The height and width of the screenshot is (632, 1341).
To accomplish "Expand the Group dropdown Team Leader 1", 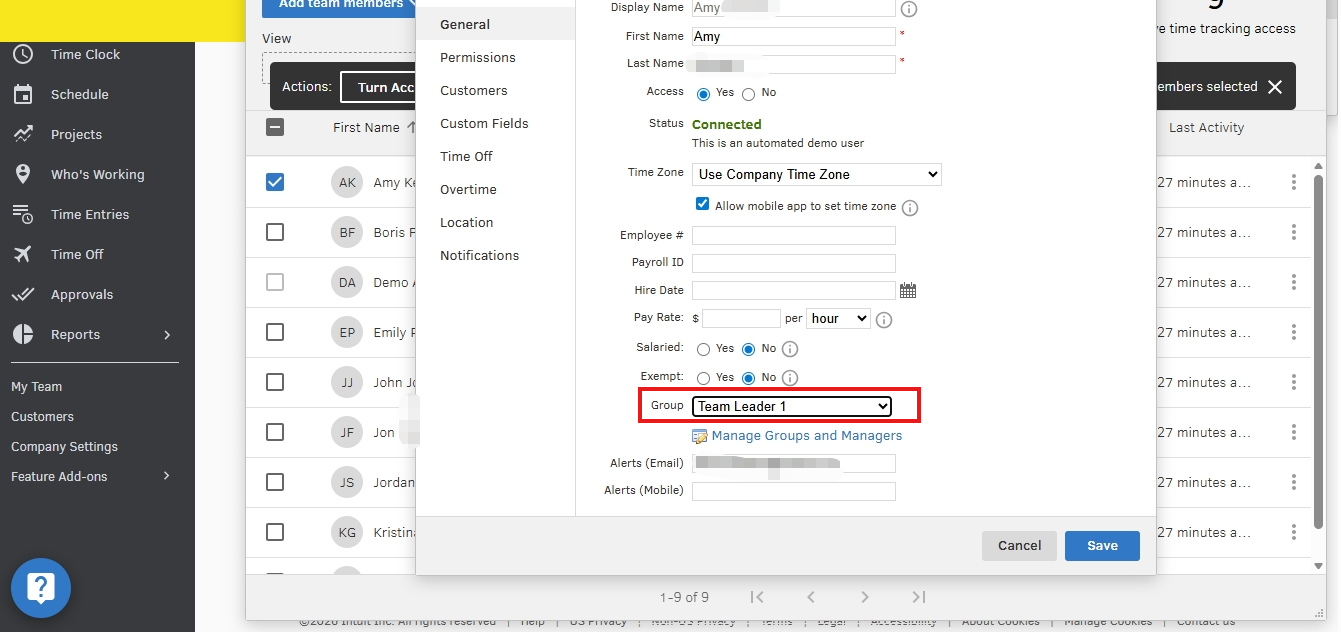I will point(792,406).
